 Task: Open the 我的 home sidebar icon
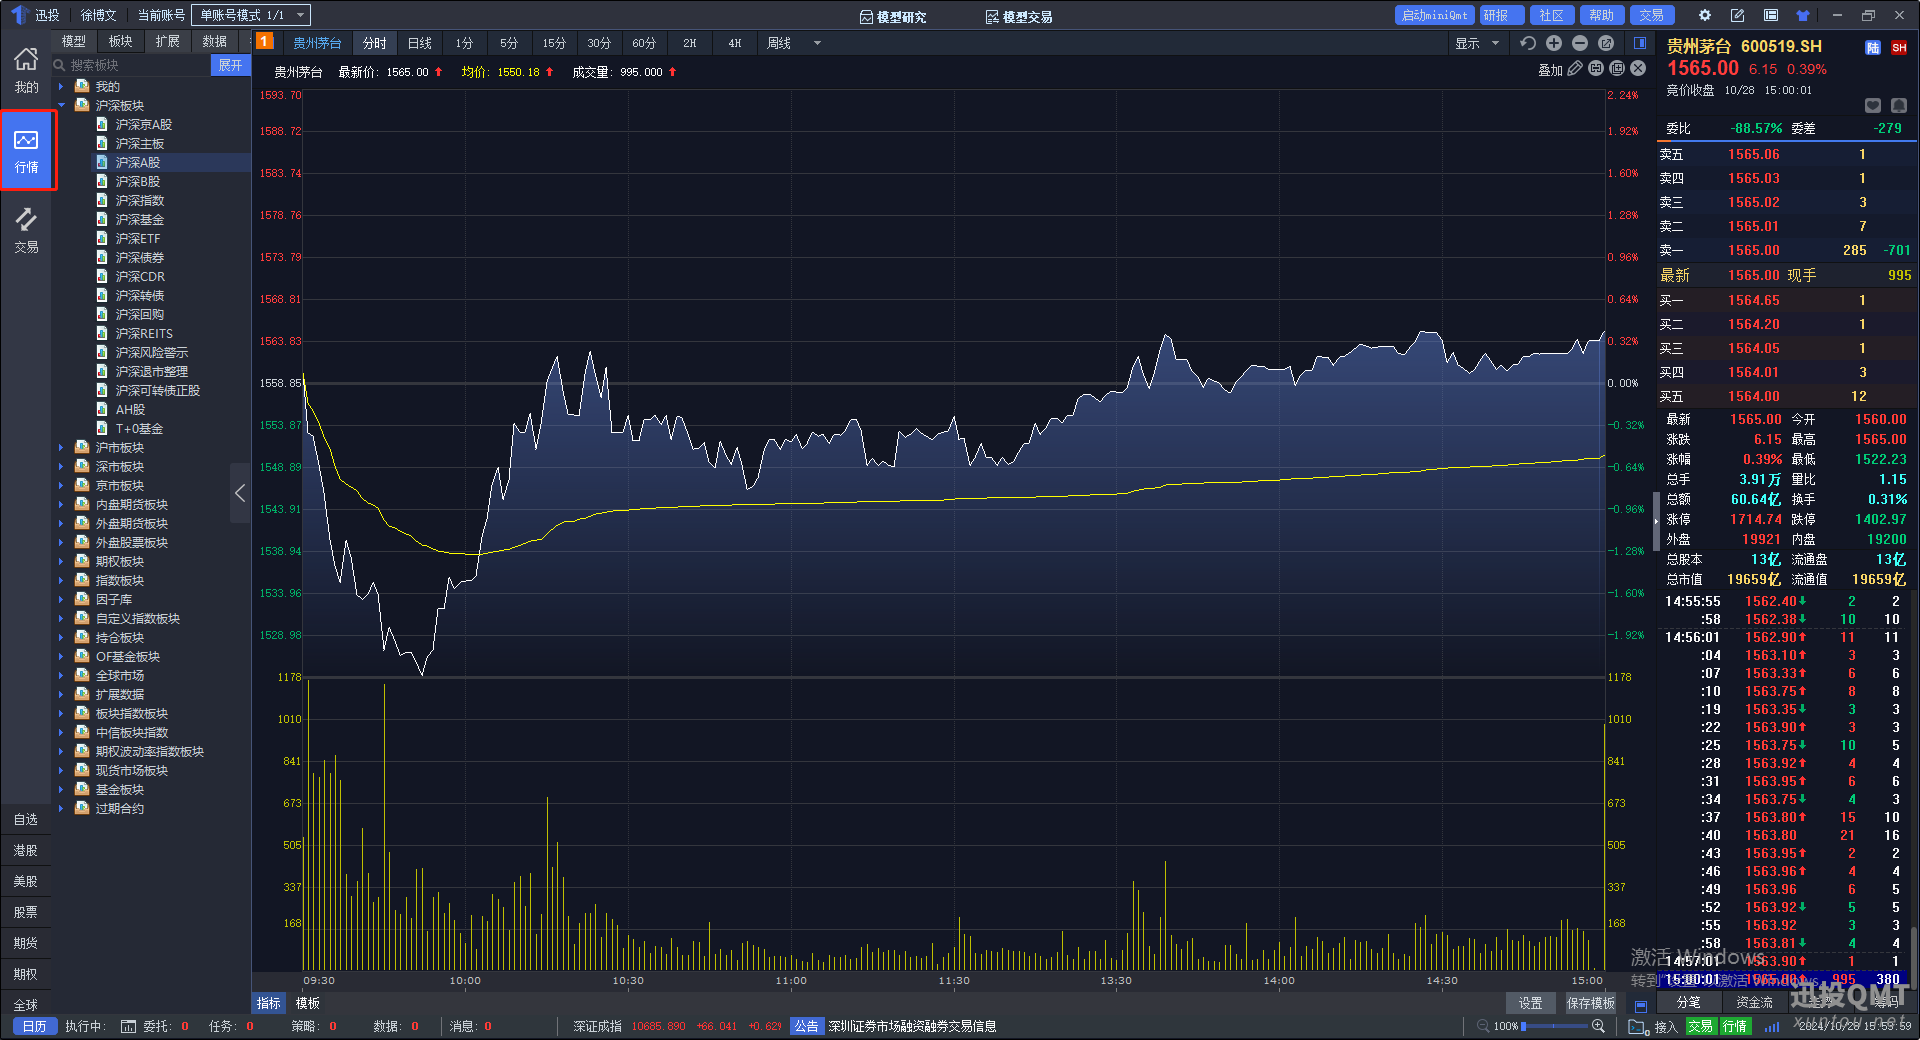coord(26,70)
